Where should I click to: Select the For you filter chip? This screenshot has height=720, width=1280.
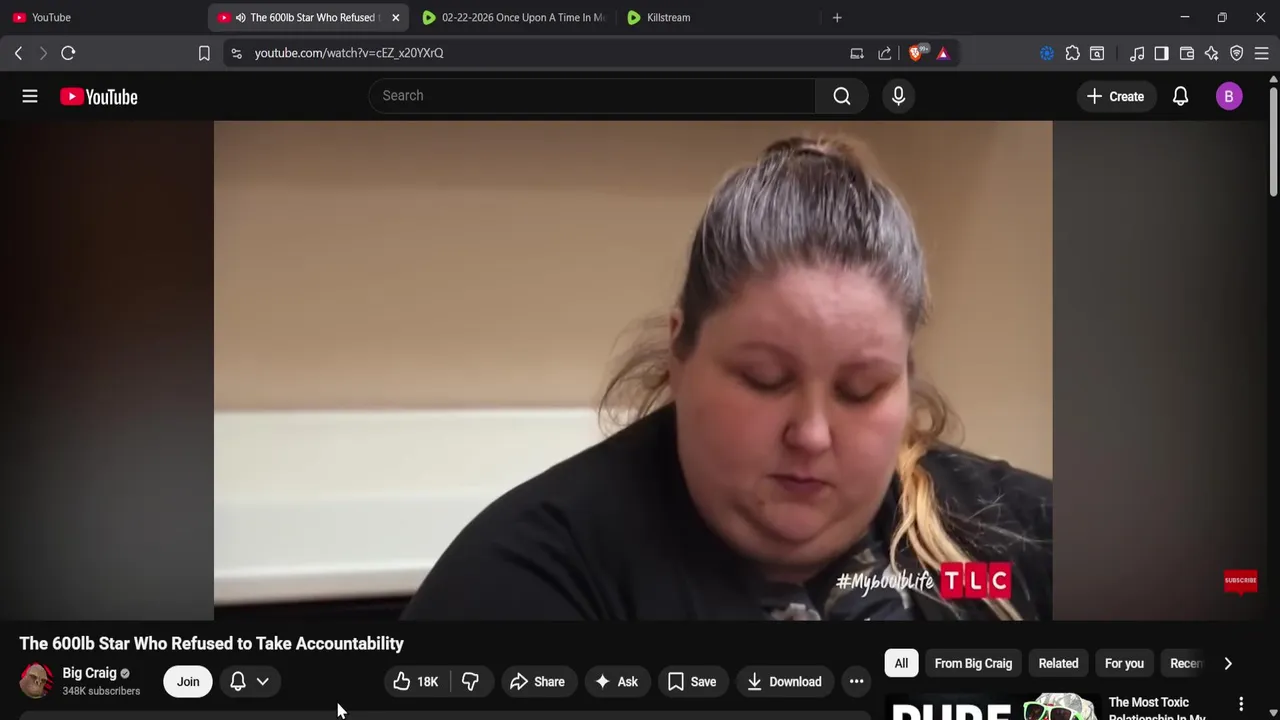pos(1124,663)
